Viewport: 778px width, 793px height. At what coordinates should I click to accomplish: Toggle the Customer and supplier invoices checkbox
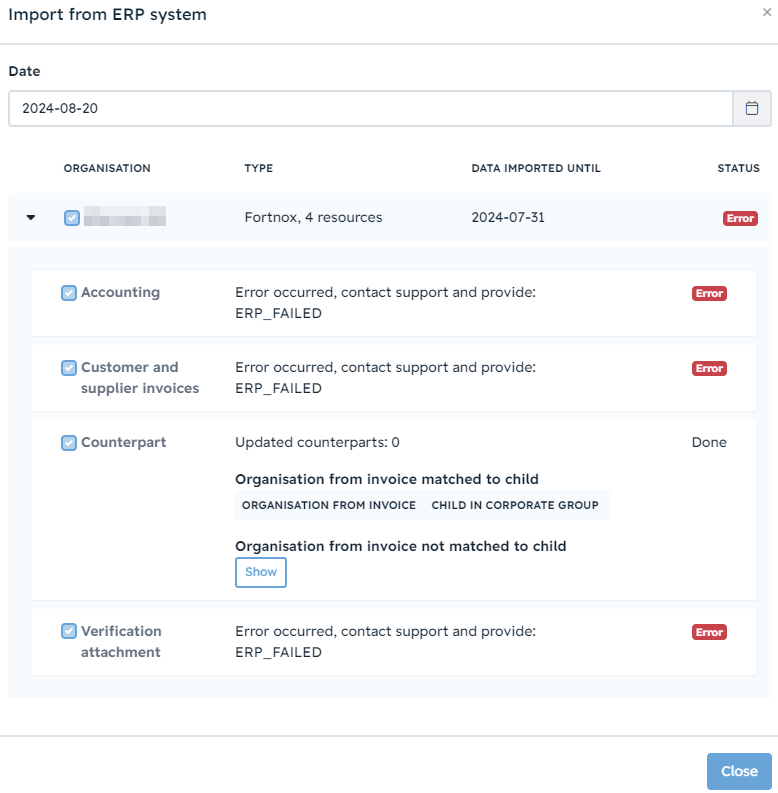pos(69,368)
